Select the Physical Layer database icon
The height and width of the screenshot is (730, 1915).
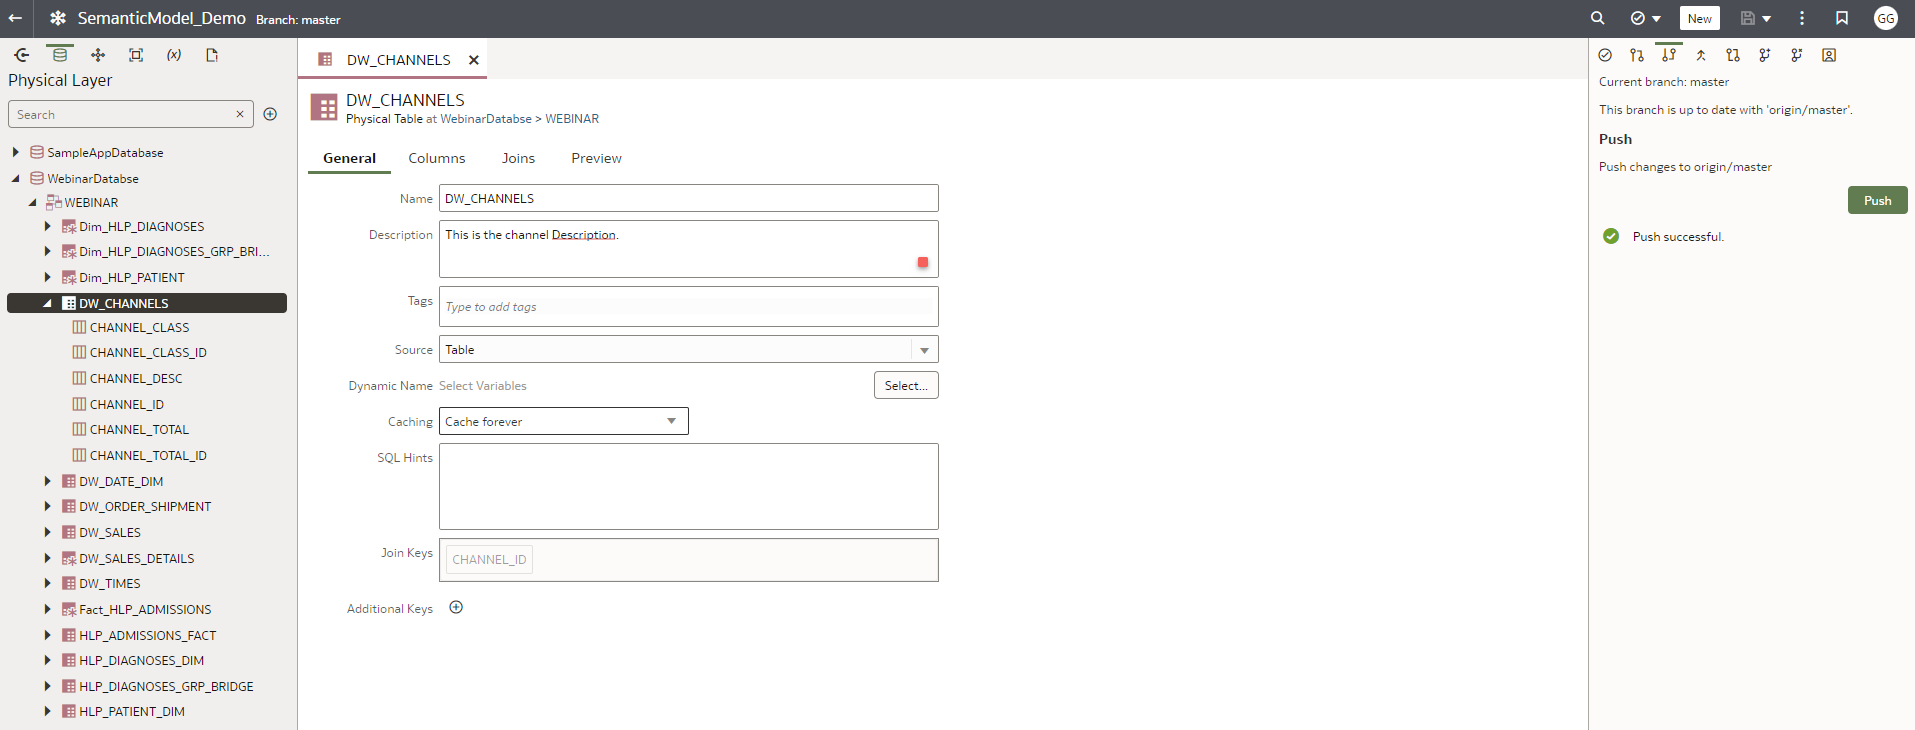tap(60, 55)
